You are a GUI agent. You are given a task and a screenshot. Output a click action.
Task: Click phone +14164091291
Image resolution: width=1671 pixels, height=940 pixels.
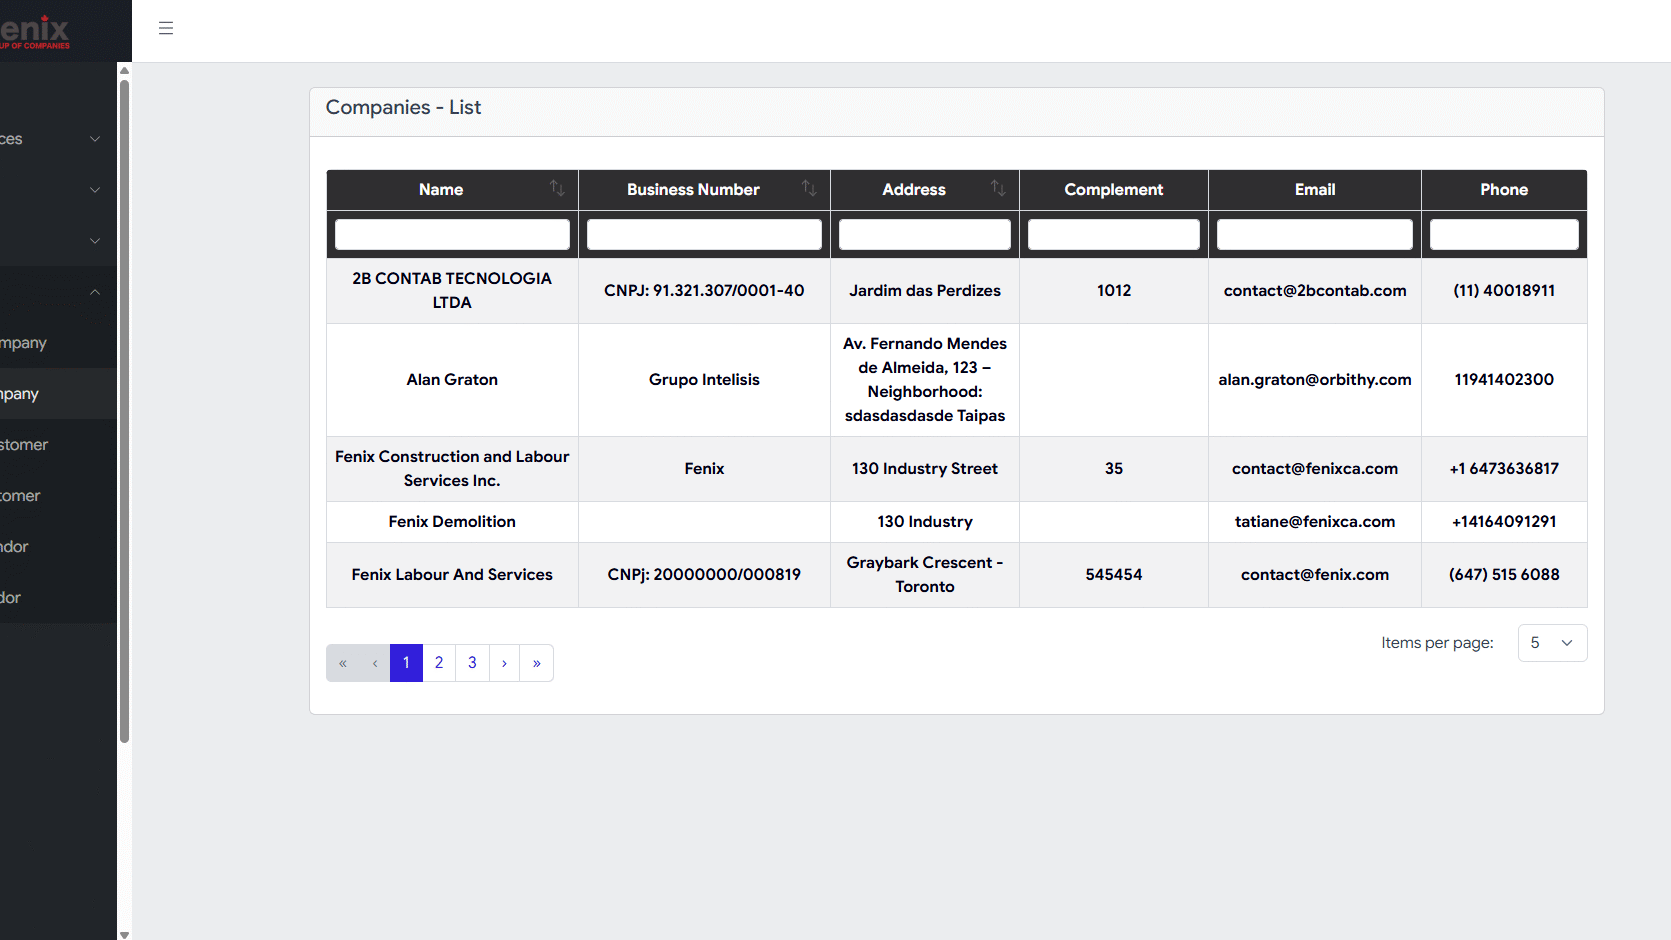[1504, 522]
